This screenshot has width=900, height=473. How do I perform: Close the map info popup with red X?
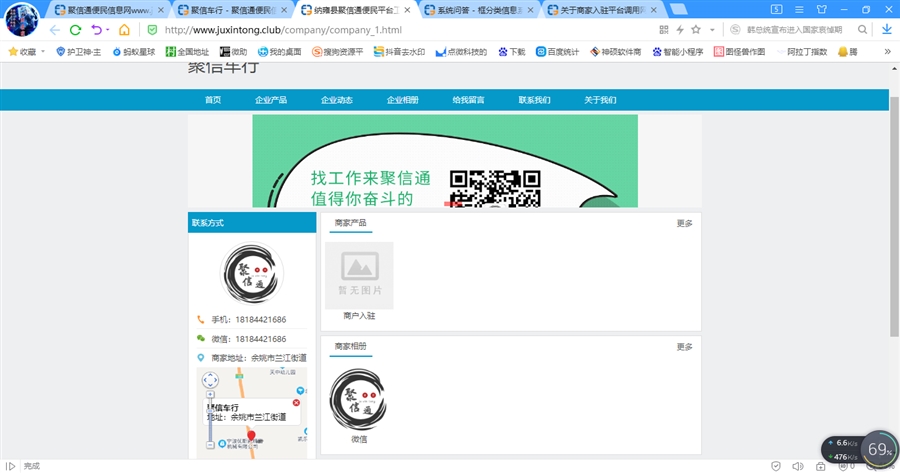[296, 402]
